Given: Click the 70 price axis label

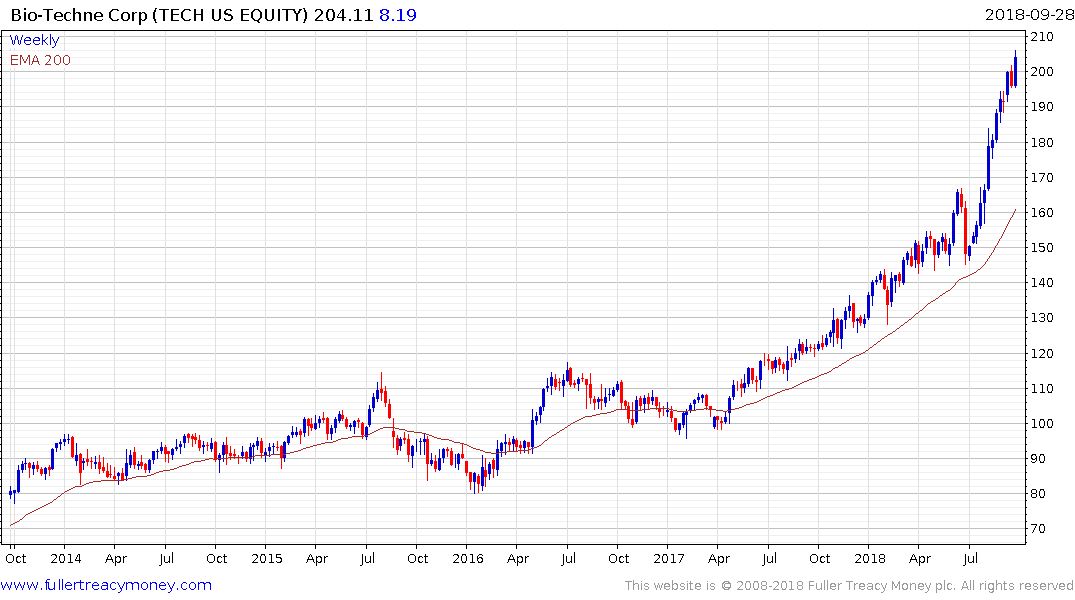Looking at the screenshot, I should coord(1038,528).
